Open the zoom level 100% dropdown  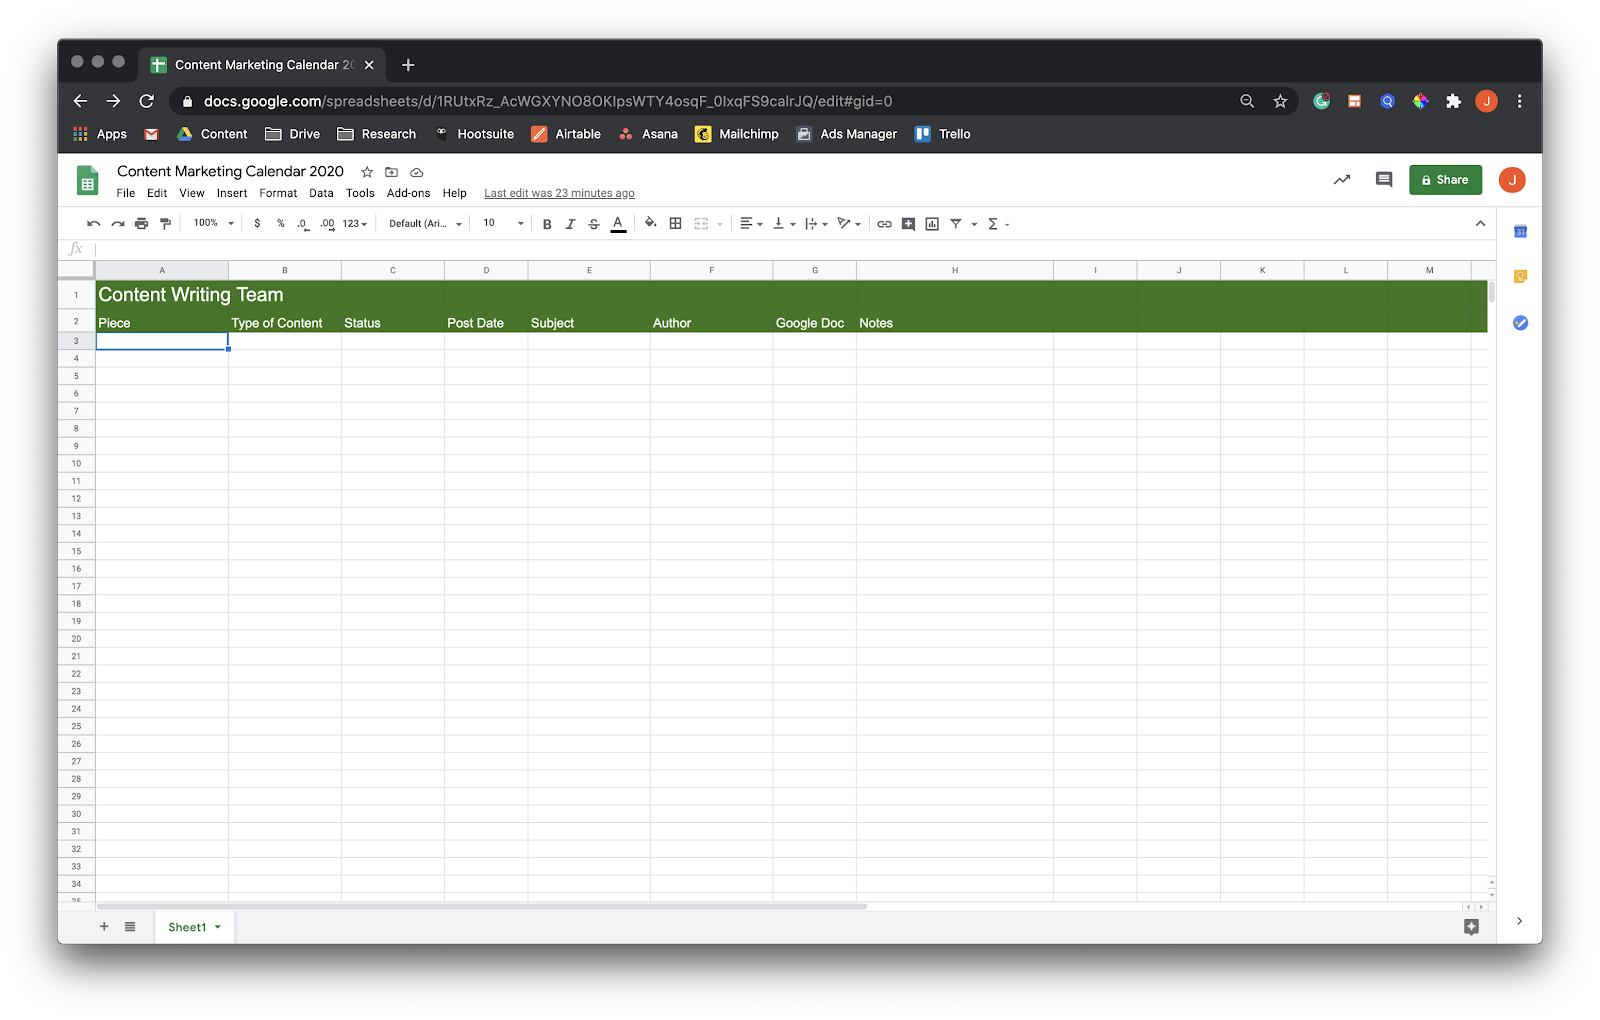214,223
